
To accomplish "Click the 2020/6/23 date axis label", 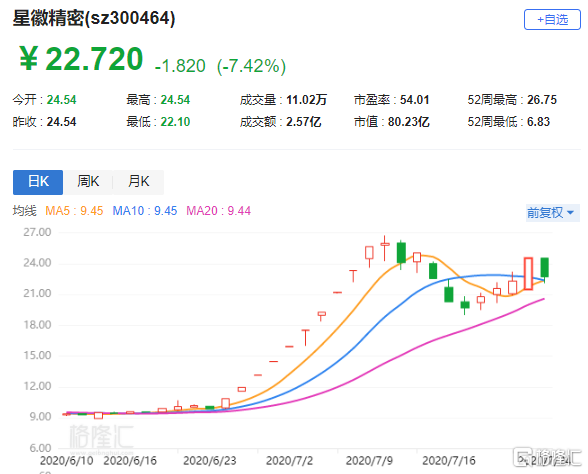I will [210, 460].
